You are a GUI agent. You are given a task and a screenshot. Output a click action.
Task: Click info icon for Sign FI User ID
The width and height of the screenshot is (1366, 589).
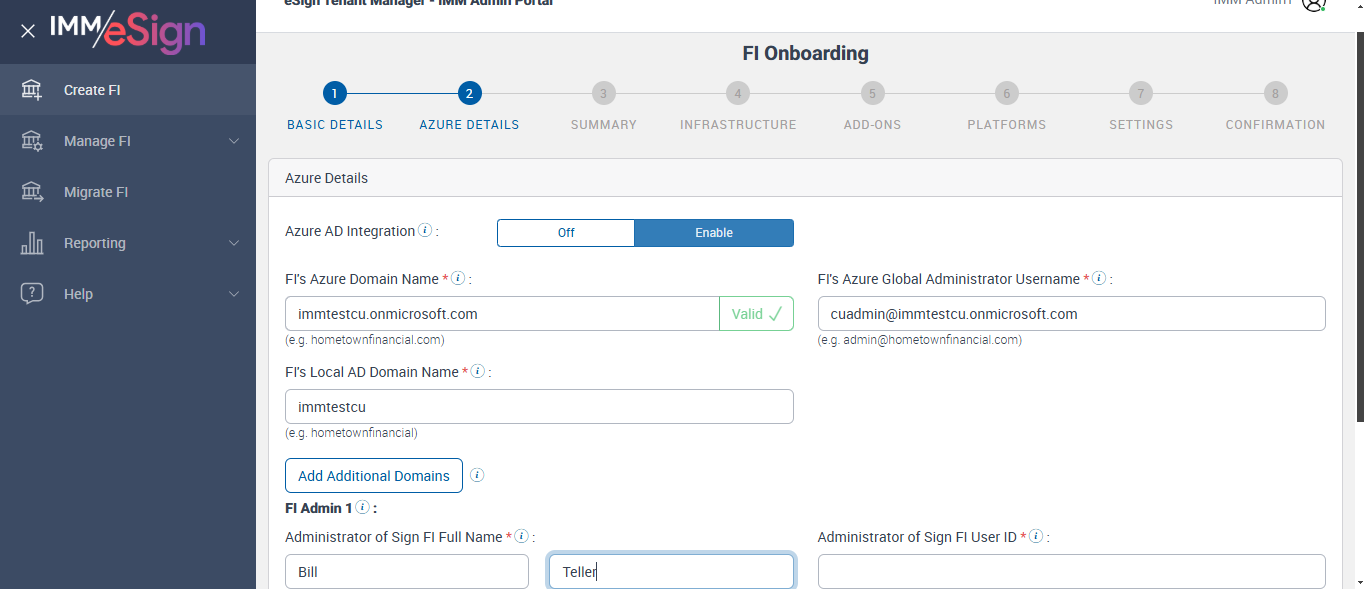[x=1036, y=537]
